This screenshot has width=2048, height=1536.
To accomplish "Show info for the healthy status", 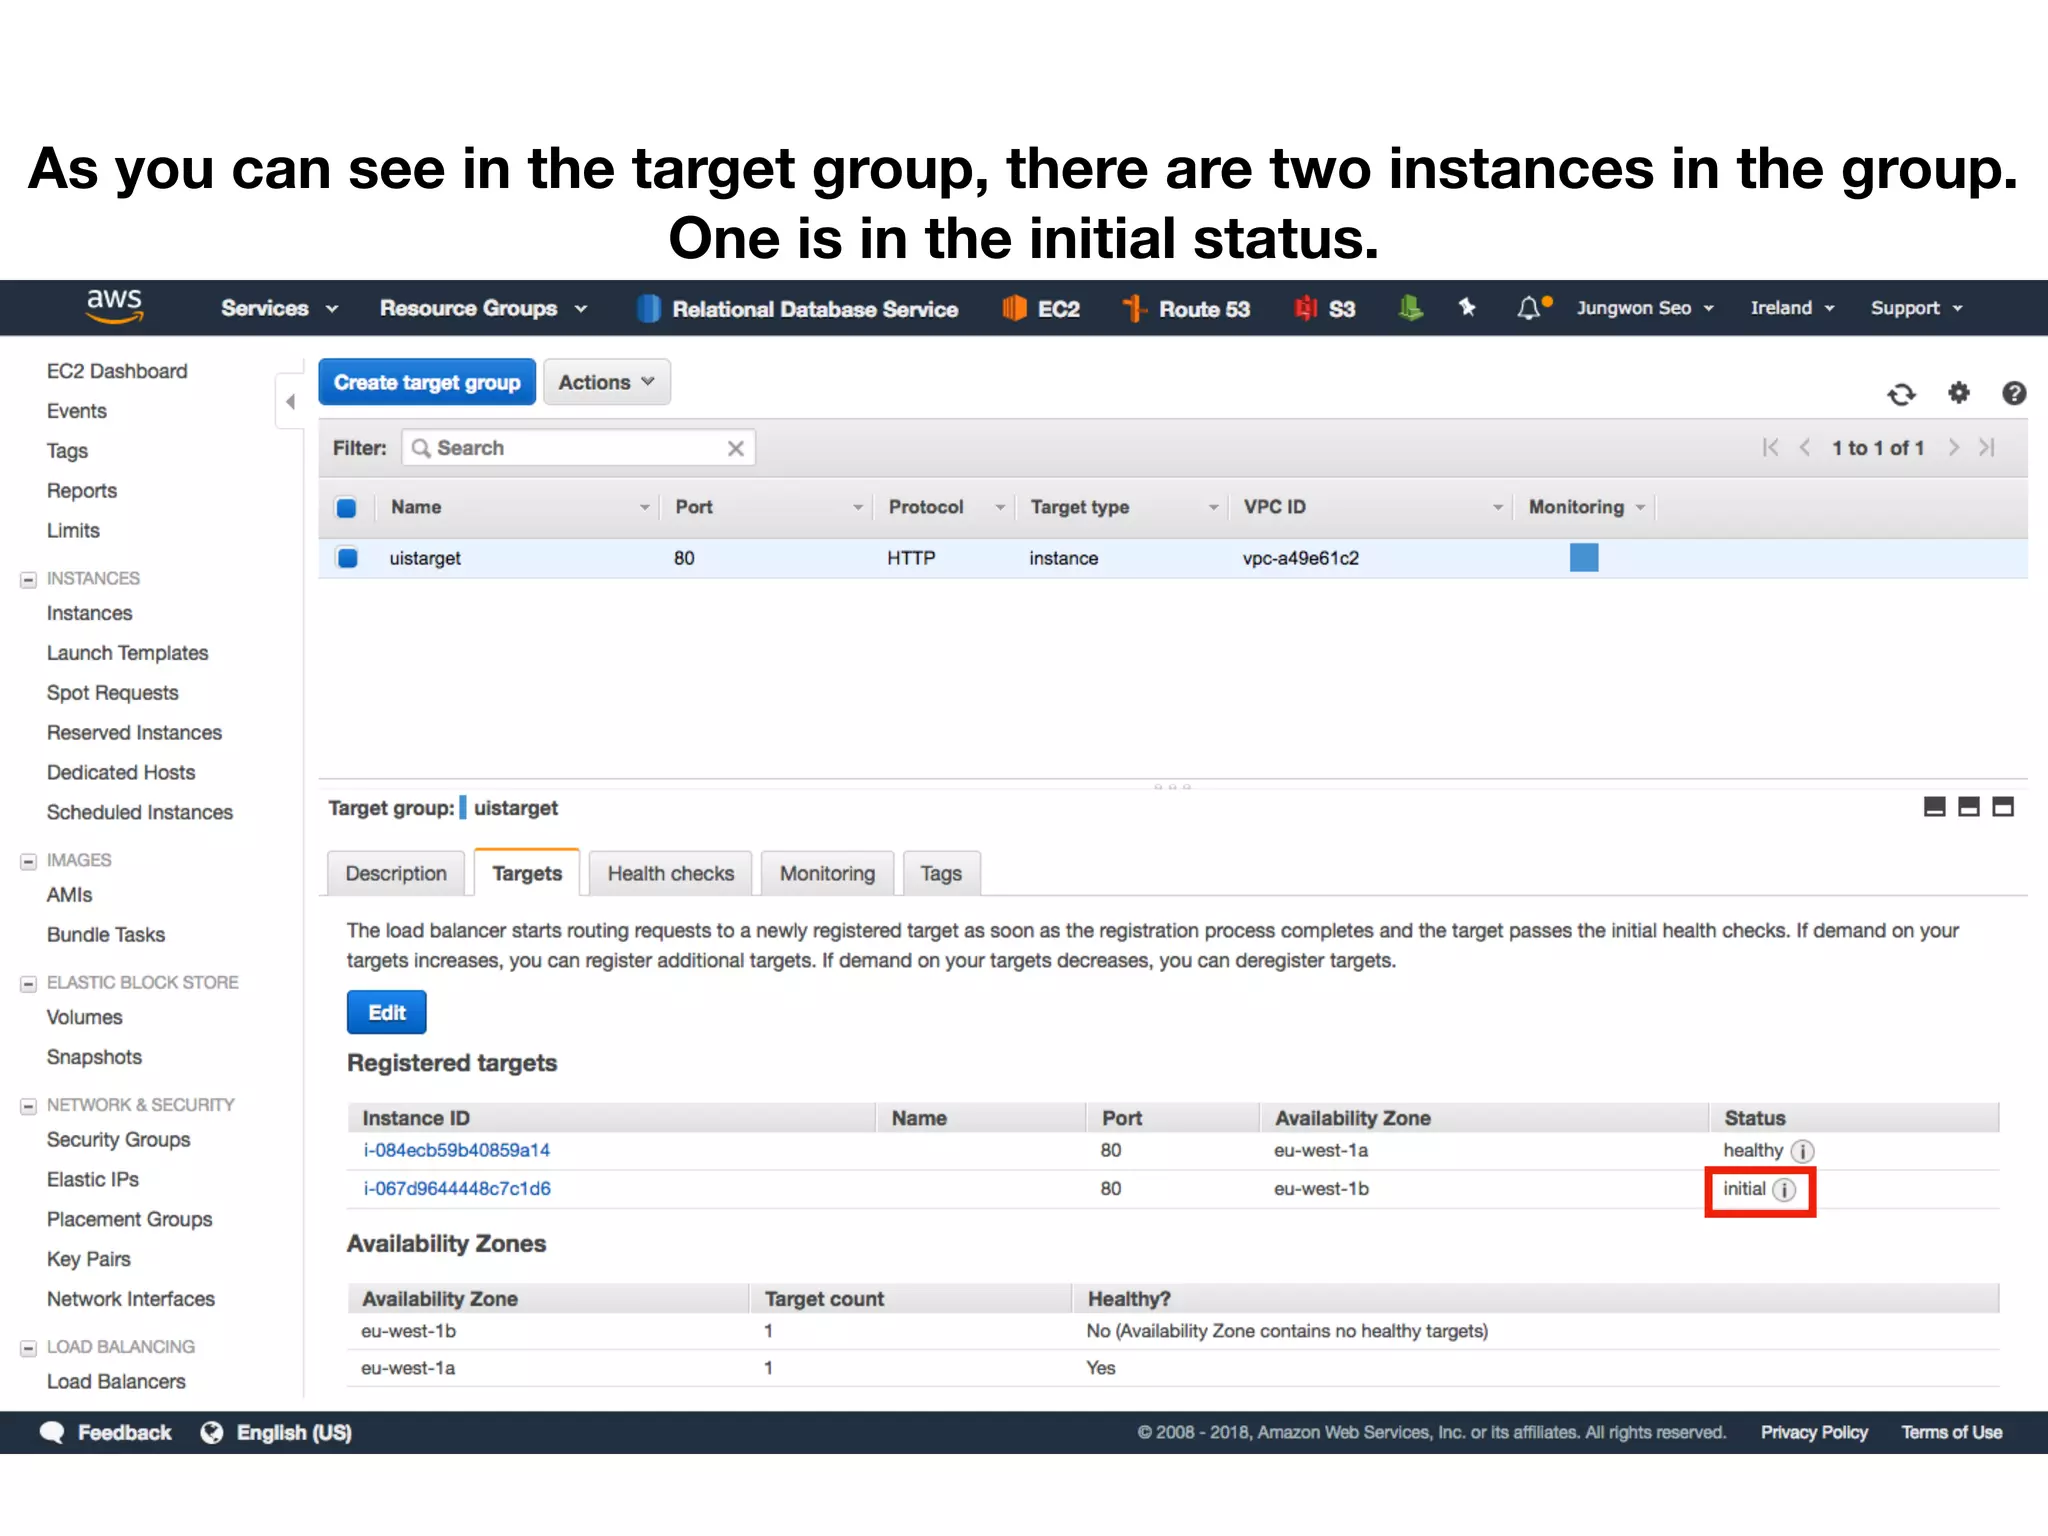I will pos(1802,1151).
